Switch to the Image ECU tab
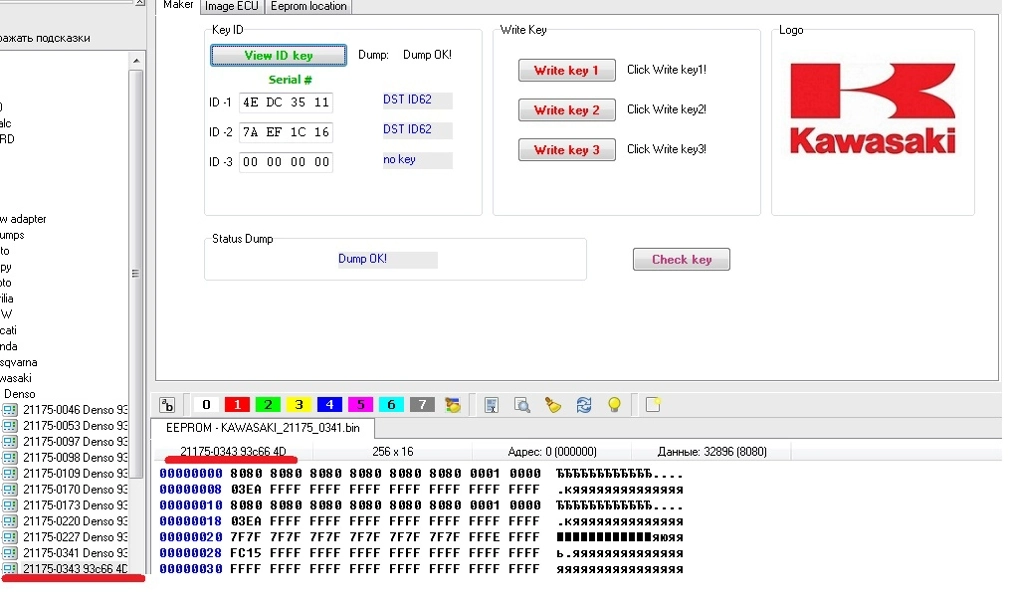This screenshot has width=1009, height=603. (x=232, y=6)
